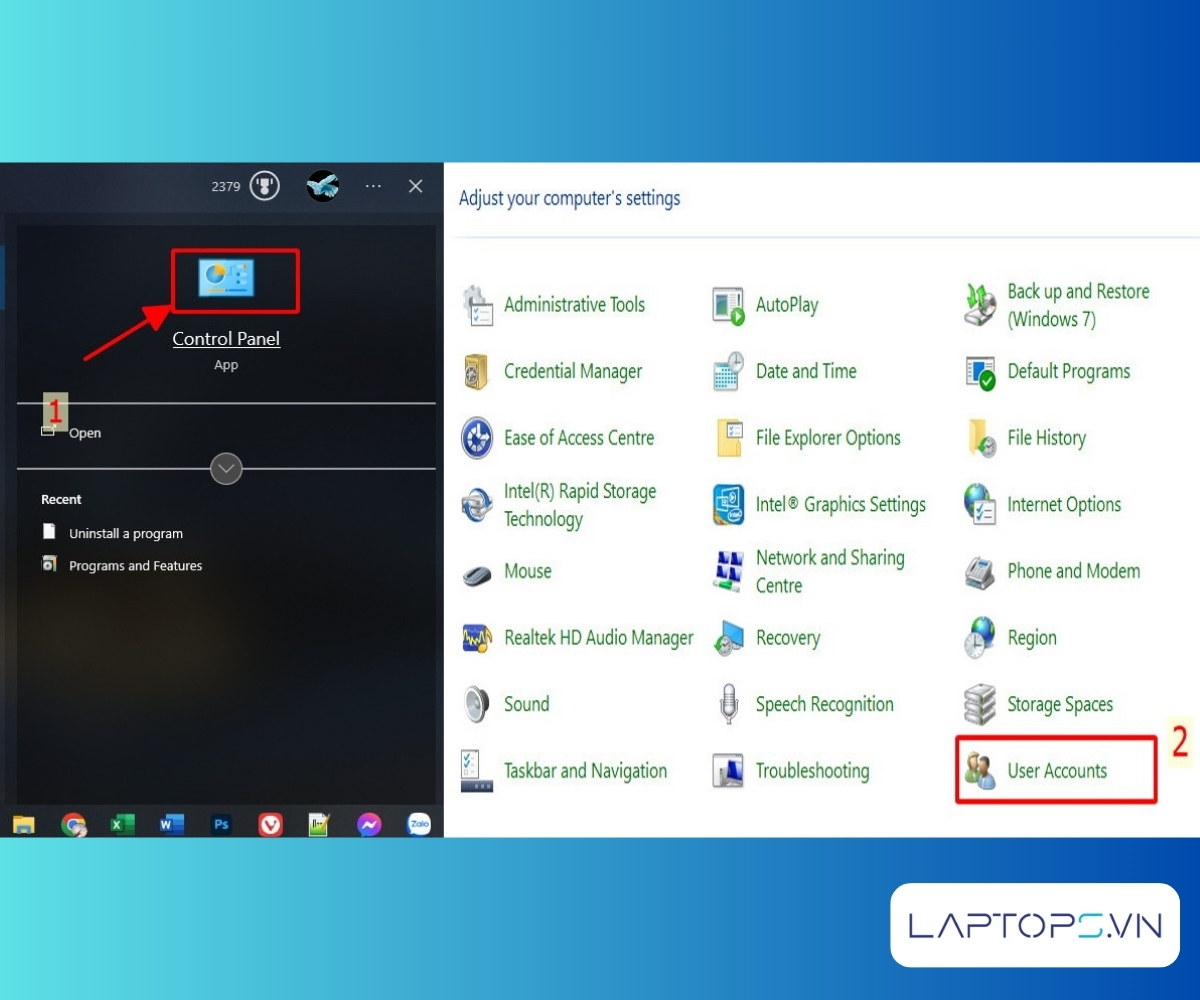Click the Administrative Tools icon
The height and width of the screenshot is (1000, 1200).
pos(477,305)
